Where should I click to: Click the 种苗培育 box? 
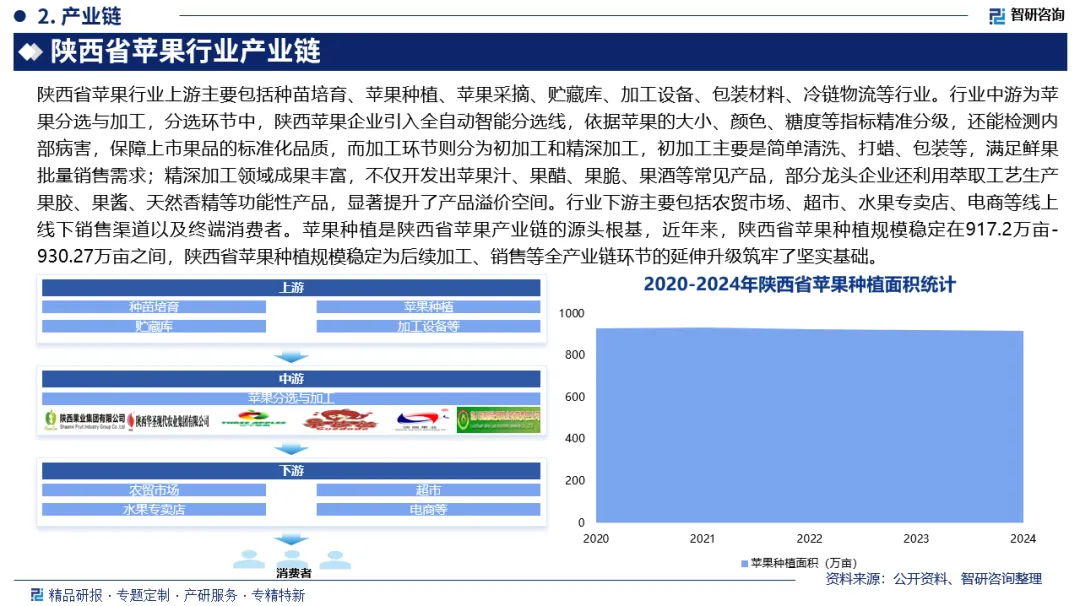pyautogui.click(x=154, y=306)
